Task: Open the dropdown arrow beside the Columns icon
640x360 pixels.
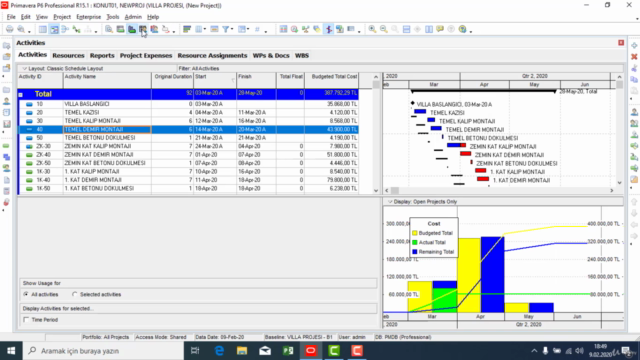Action: coord(205,29)
